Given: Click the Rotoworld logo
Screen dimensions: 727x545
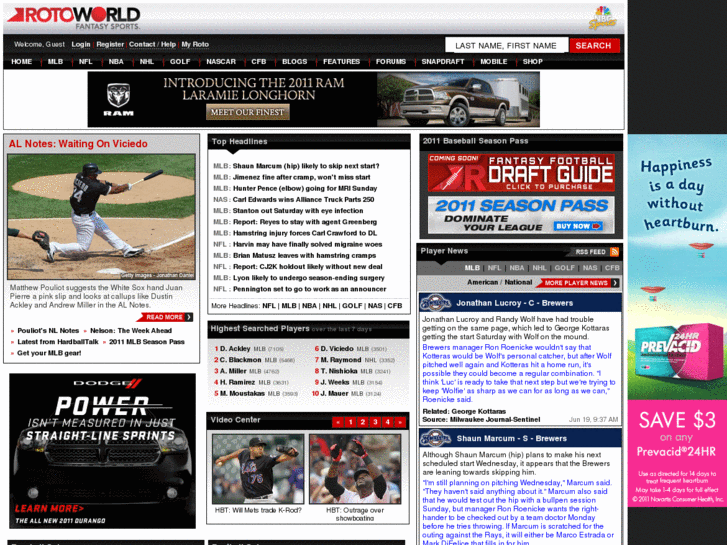Looking at the screenshot, I should click(73, 19).
